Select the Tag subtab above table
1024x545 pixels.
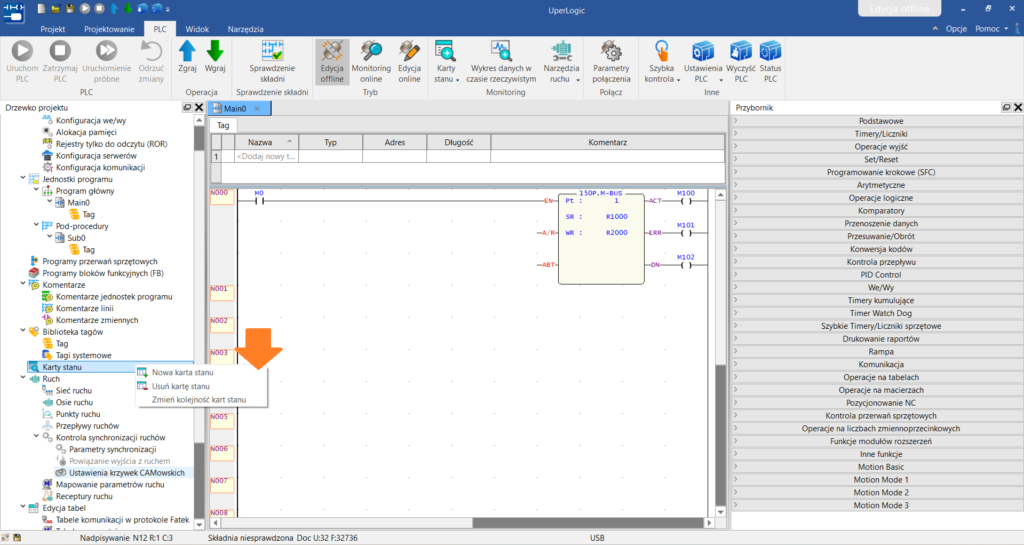point(223,125)
